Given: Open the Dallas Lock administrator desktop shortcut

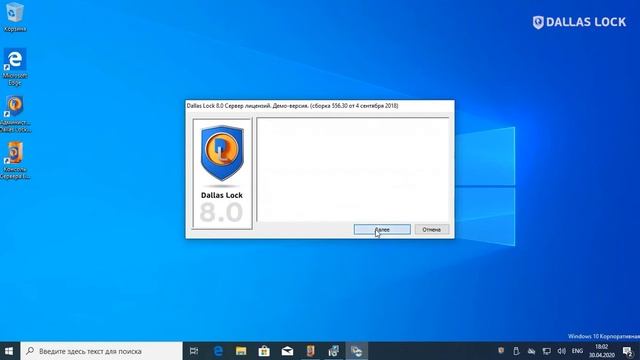Looking at the screenshot, I should [x=15, y=114].
